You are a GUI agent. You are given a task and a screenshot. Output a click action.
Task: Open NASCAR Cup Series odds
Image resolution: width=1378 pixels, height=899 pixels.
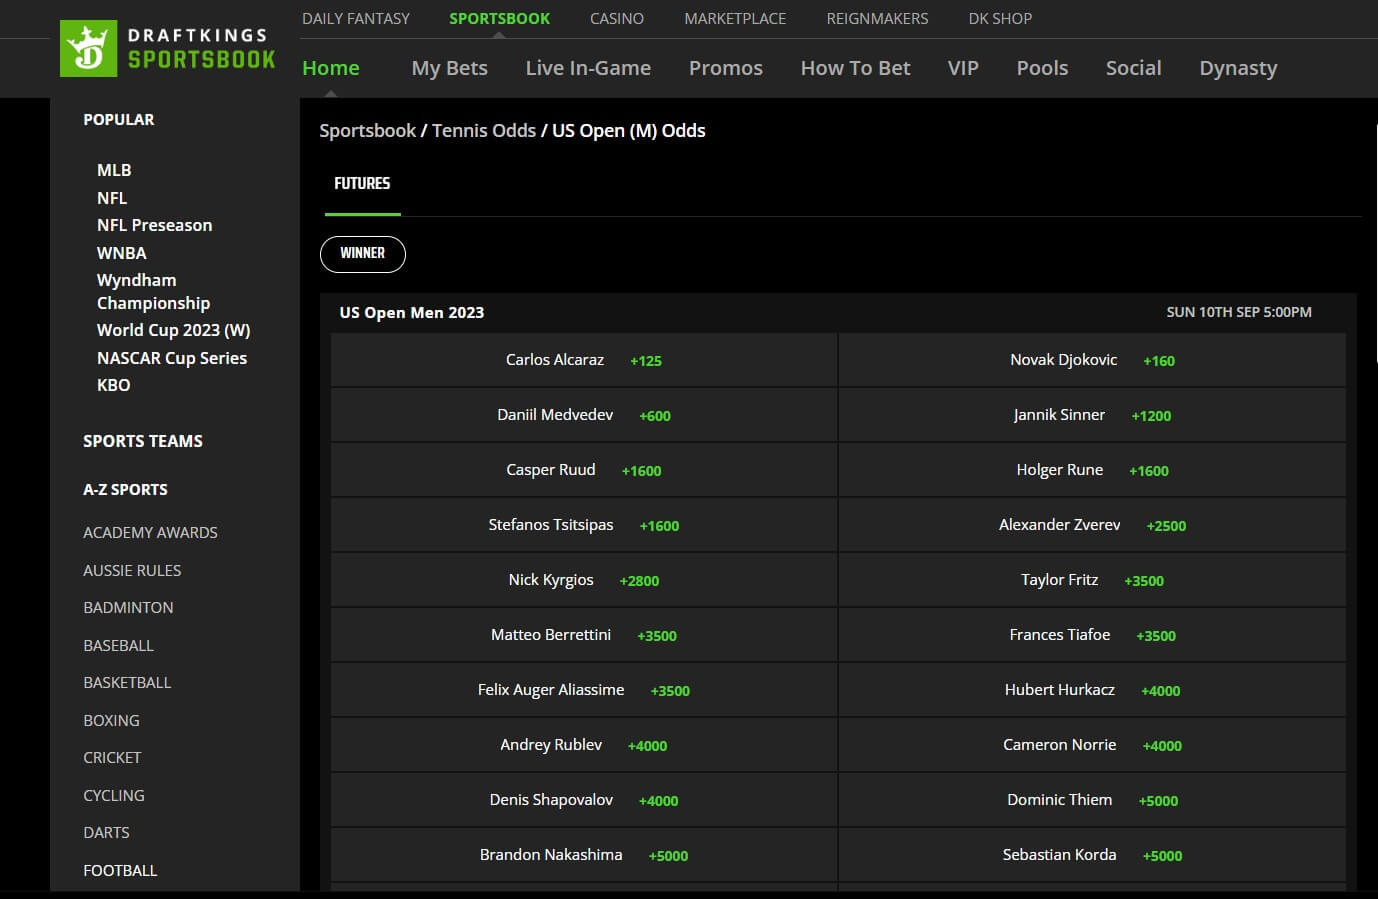click(172, 358)
